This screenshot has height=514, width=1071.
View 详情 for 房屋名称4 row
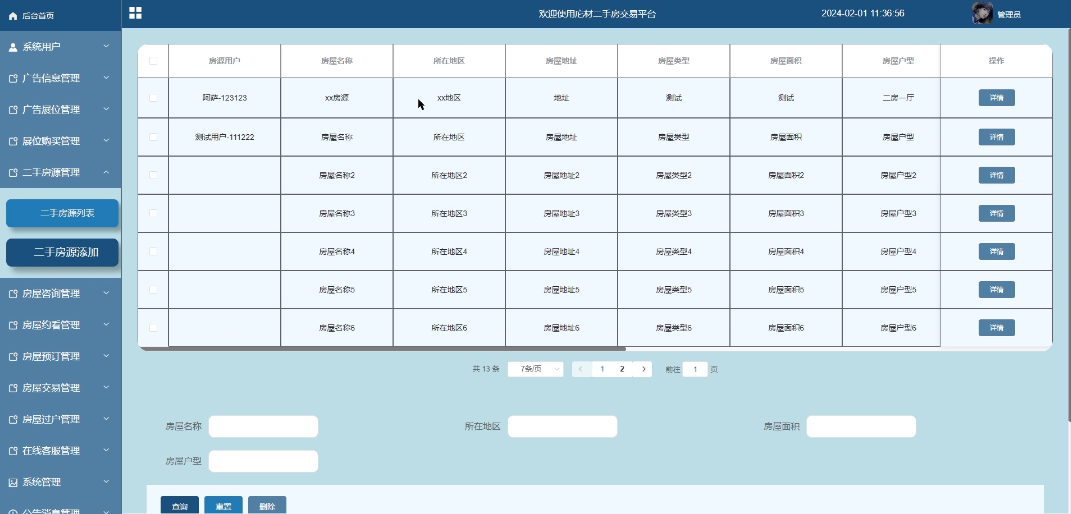997,251
